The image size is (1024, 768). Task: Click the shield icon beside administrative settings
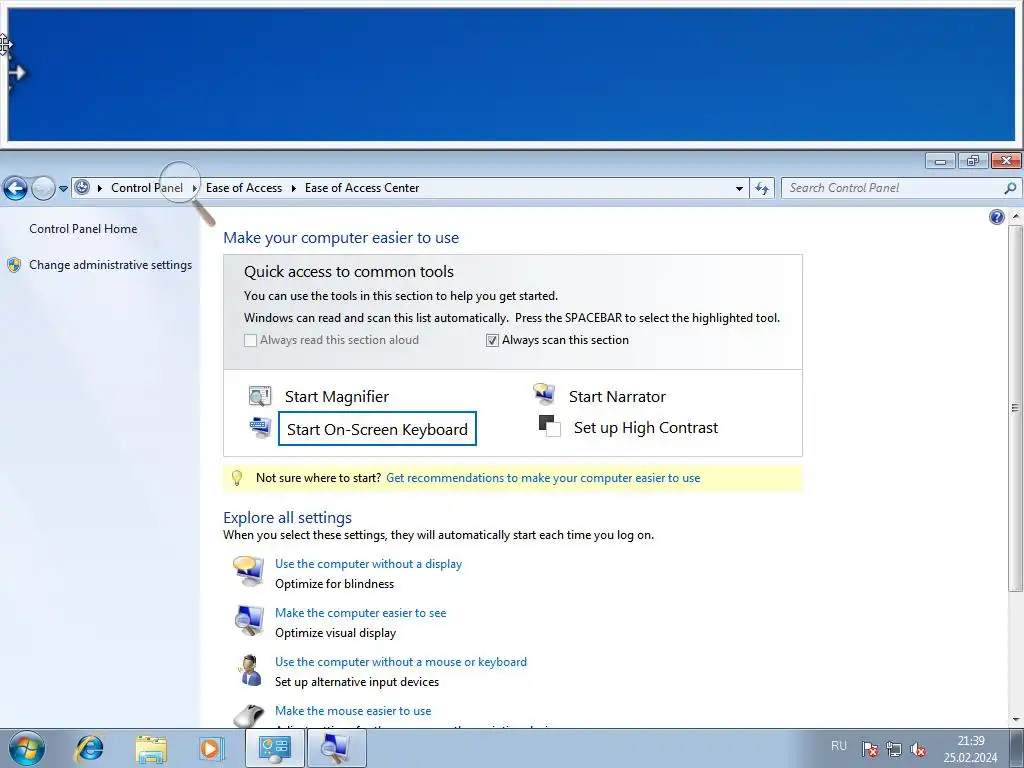pos(14,264)
